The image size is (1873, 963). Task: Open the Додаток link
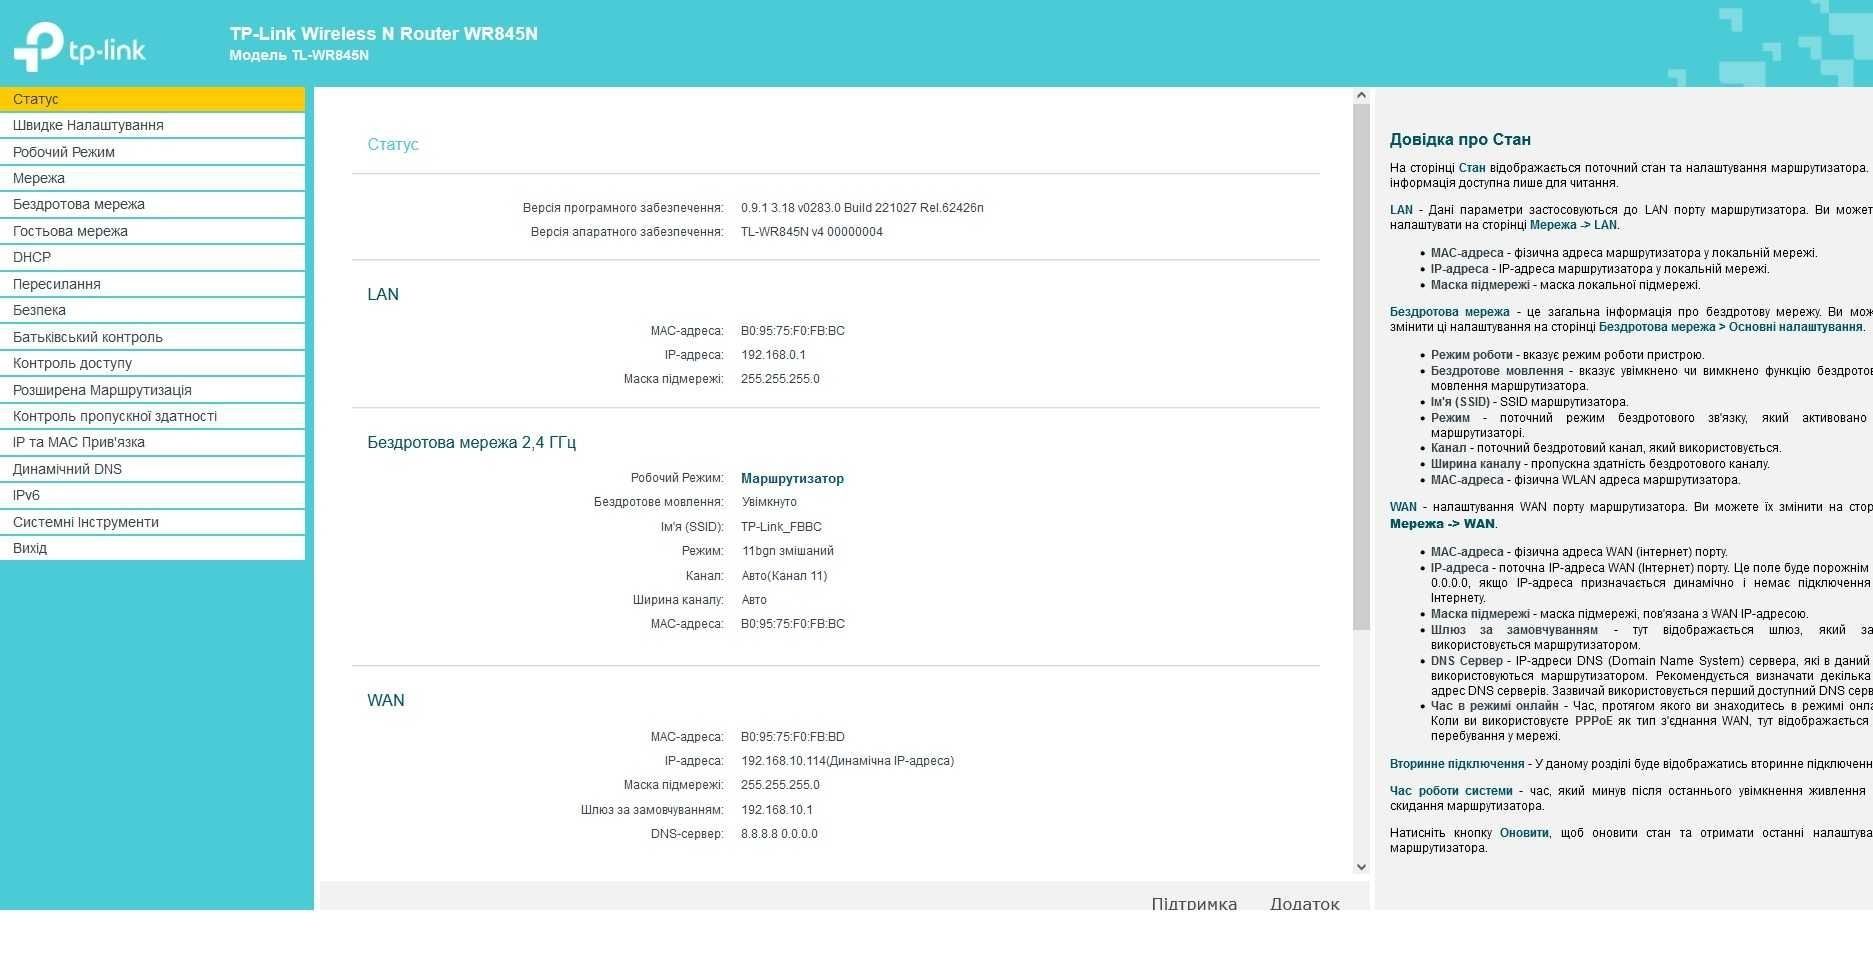click(x=1305, y=903)
